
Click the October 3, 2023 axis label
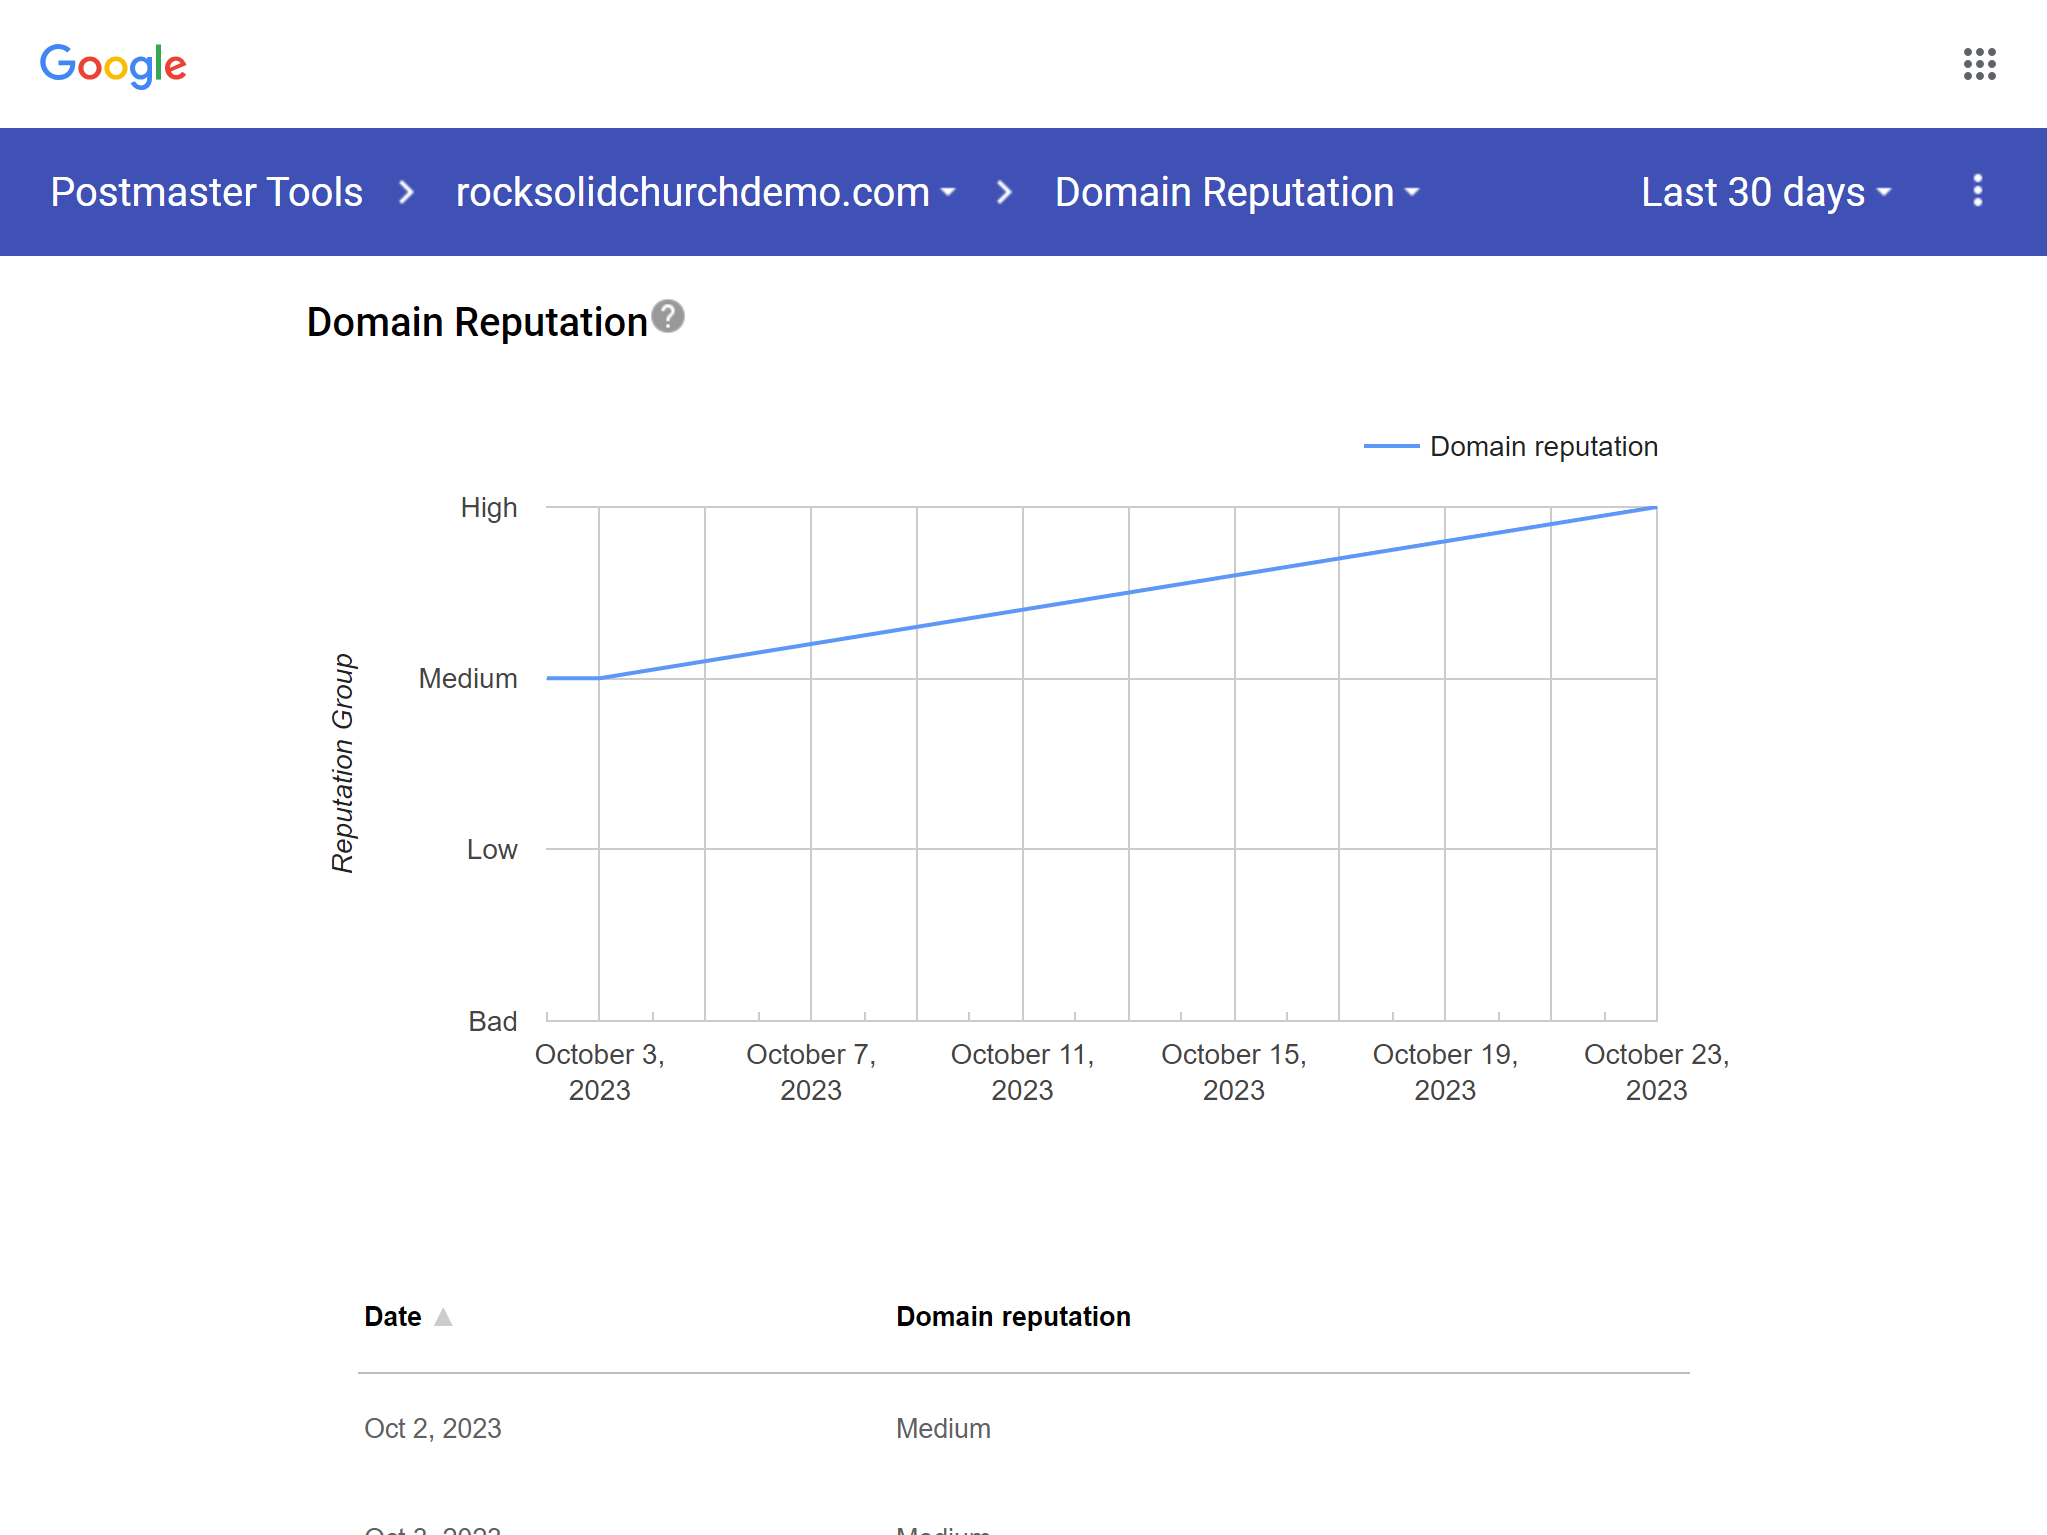click(600, 1072)
